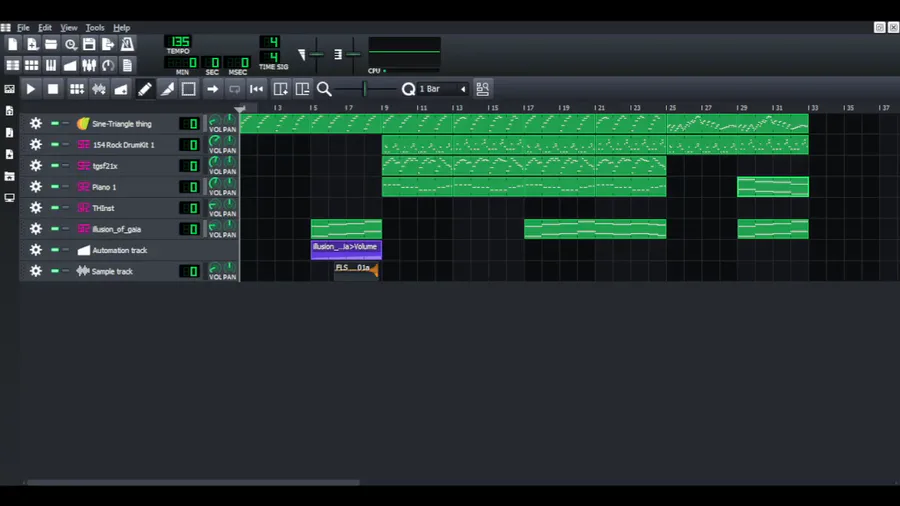Viewport: 900px width, 506px height.
Task: Open the gear menu for illusion_of_gaia track
Action: 36,229
